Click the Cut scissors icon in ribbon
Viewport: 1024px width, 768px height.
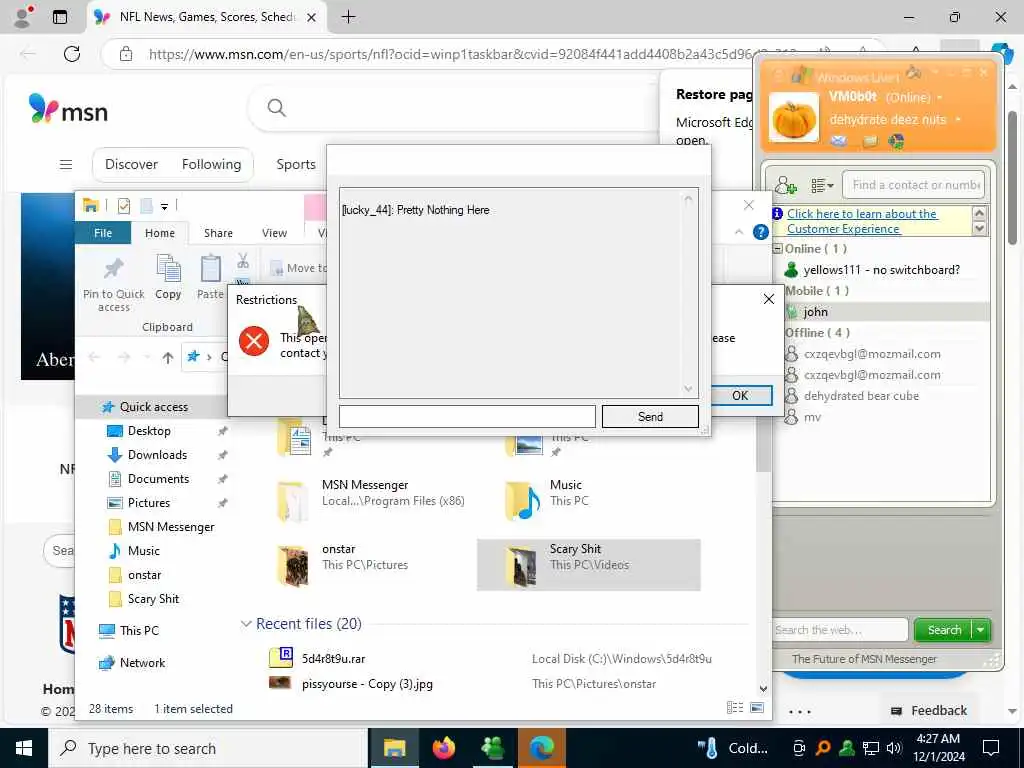243,261
